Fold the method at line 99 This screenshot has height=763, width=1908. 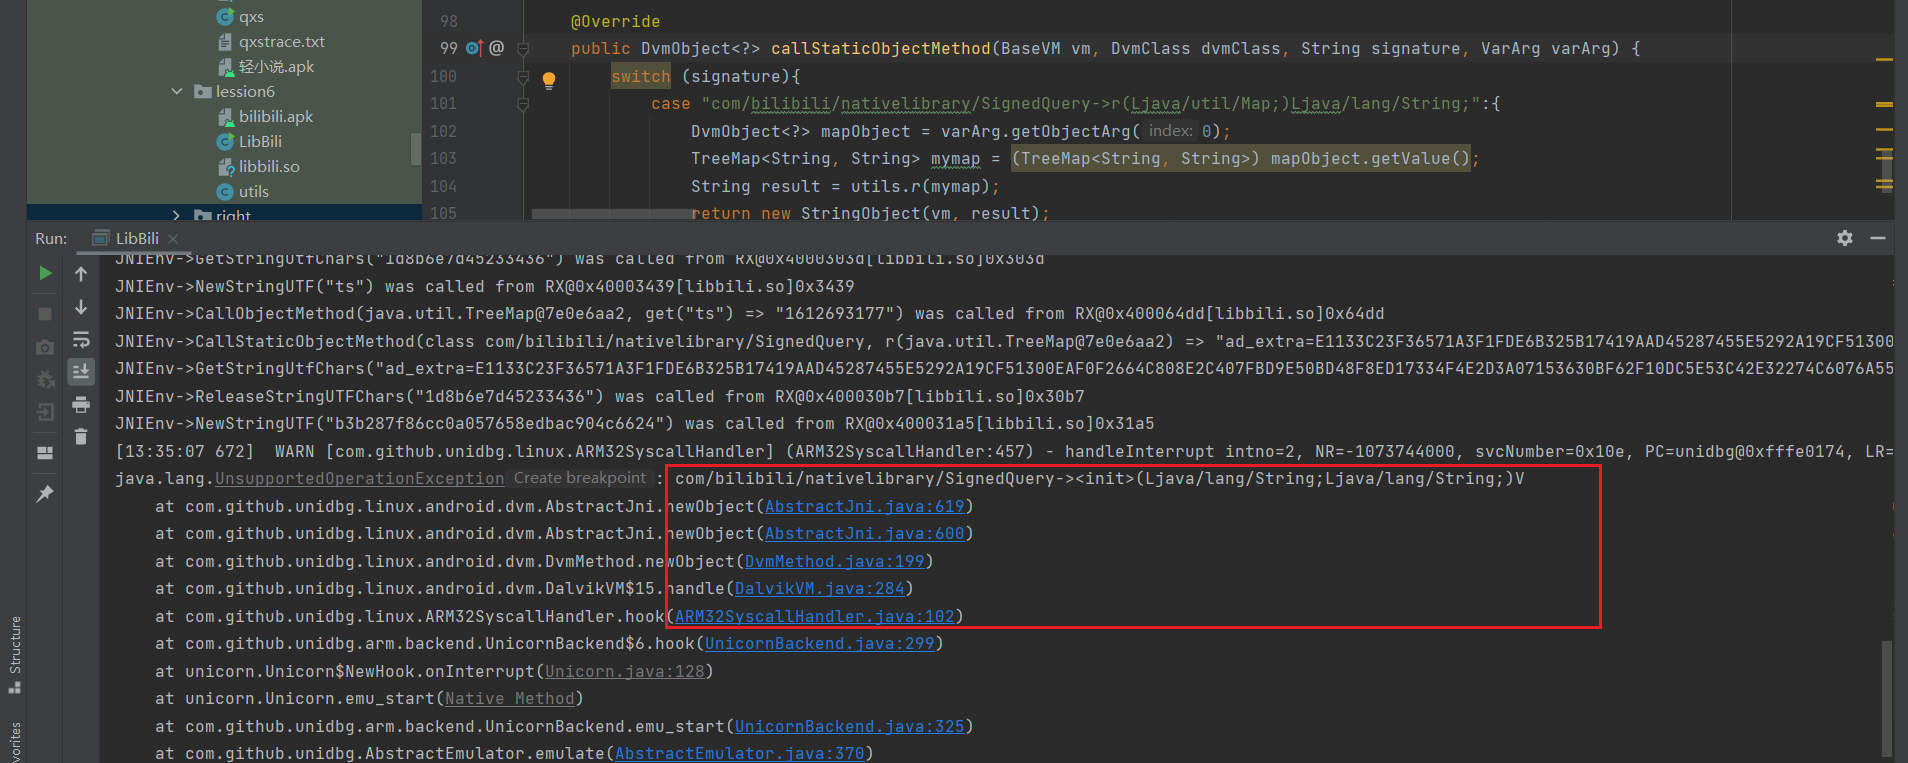click(523, 48)
